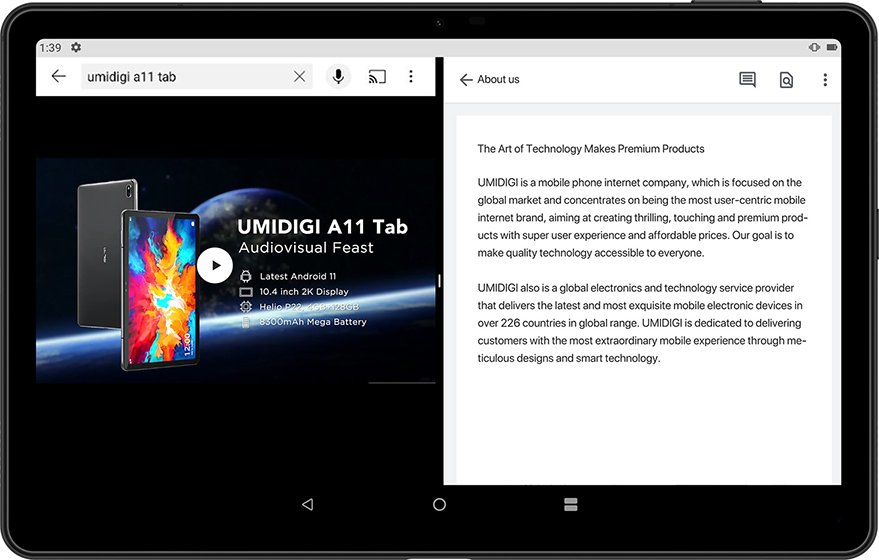Open the About us overflow menu
879x560 pixels.
[825, 80]
